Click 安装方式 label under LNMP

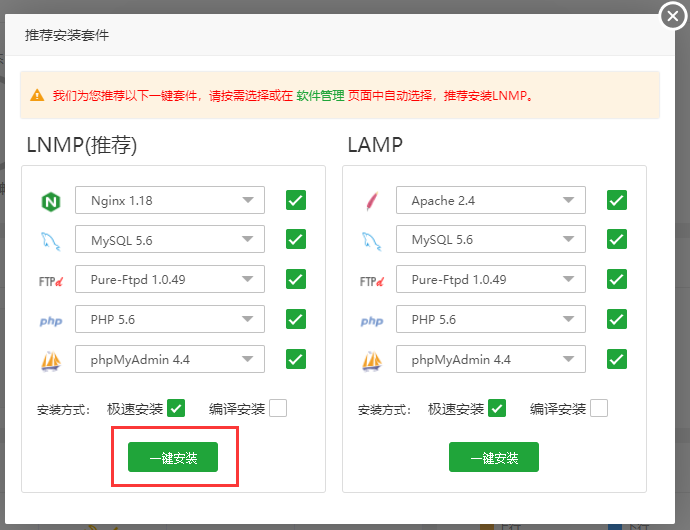[63, 410]
